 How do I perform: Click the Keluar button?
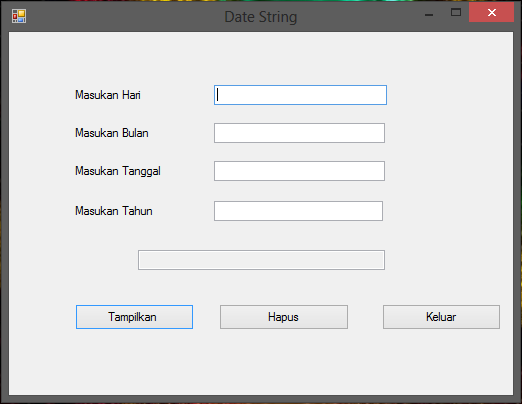(441, 317)
